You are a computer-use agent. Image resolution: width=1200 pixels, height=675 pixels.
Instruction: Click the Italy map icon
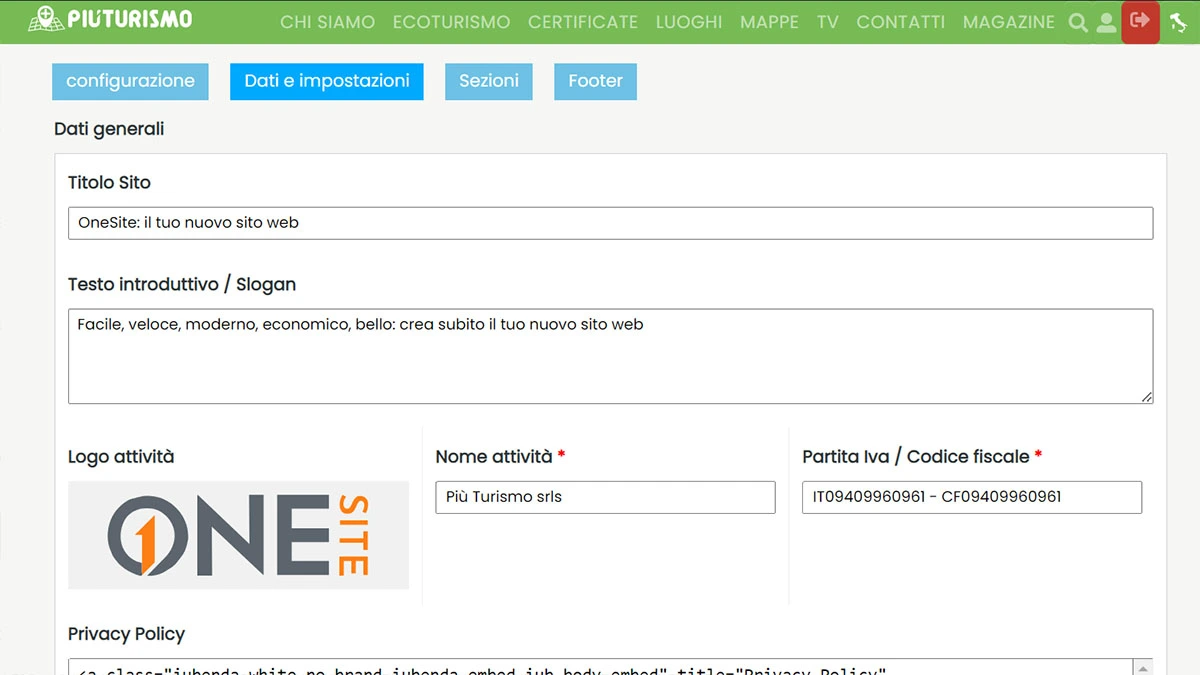[1178, 22]
